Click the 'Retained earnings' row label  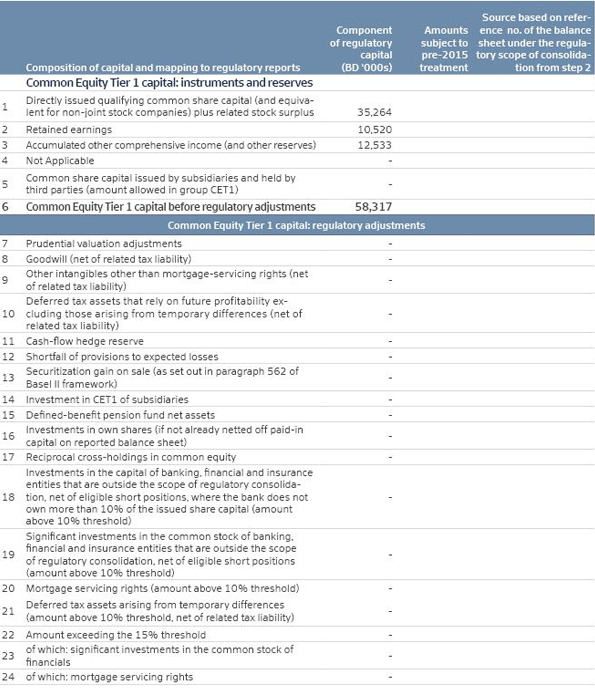tap(69, 130)
